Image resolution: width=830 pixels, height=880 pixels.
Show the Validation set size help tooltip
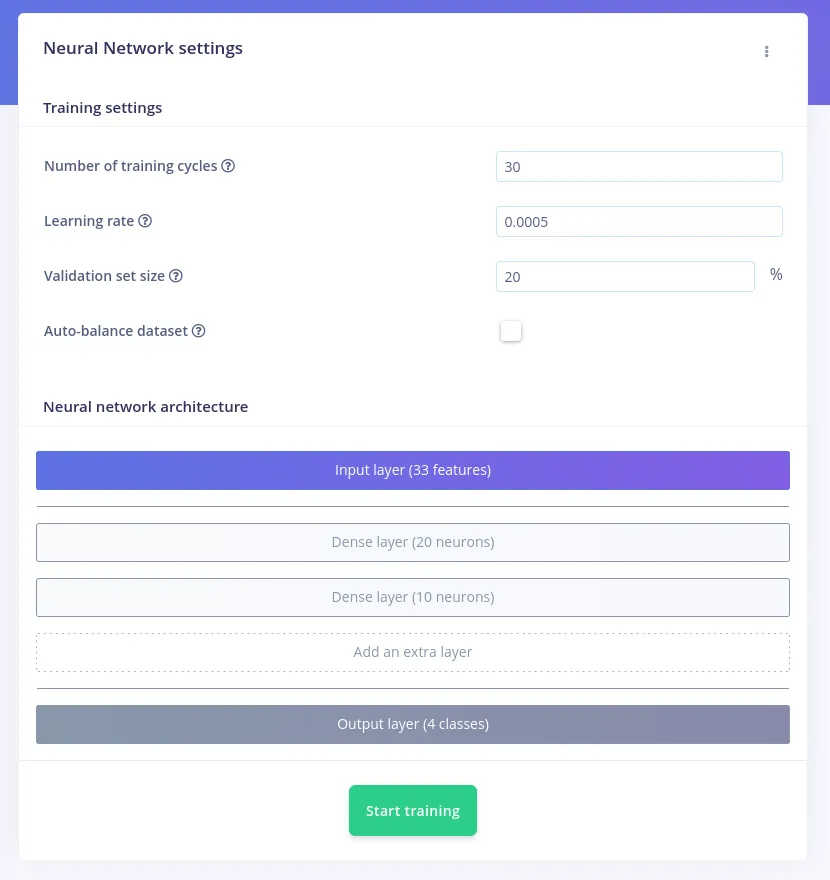pos(176,276)
